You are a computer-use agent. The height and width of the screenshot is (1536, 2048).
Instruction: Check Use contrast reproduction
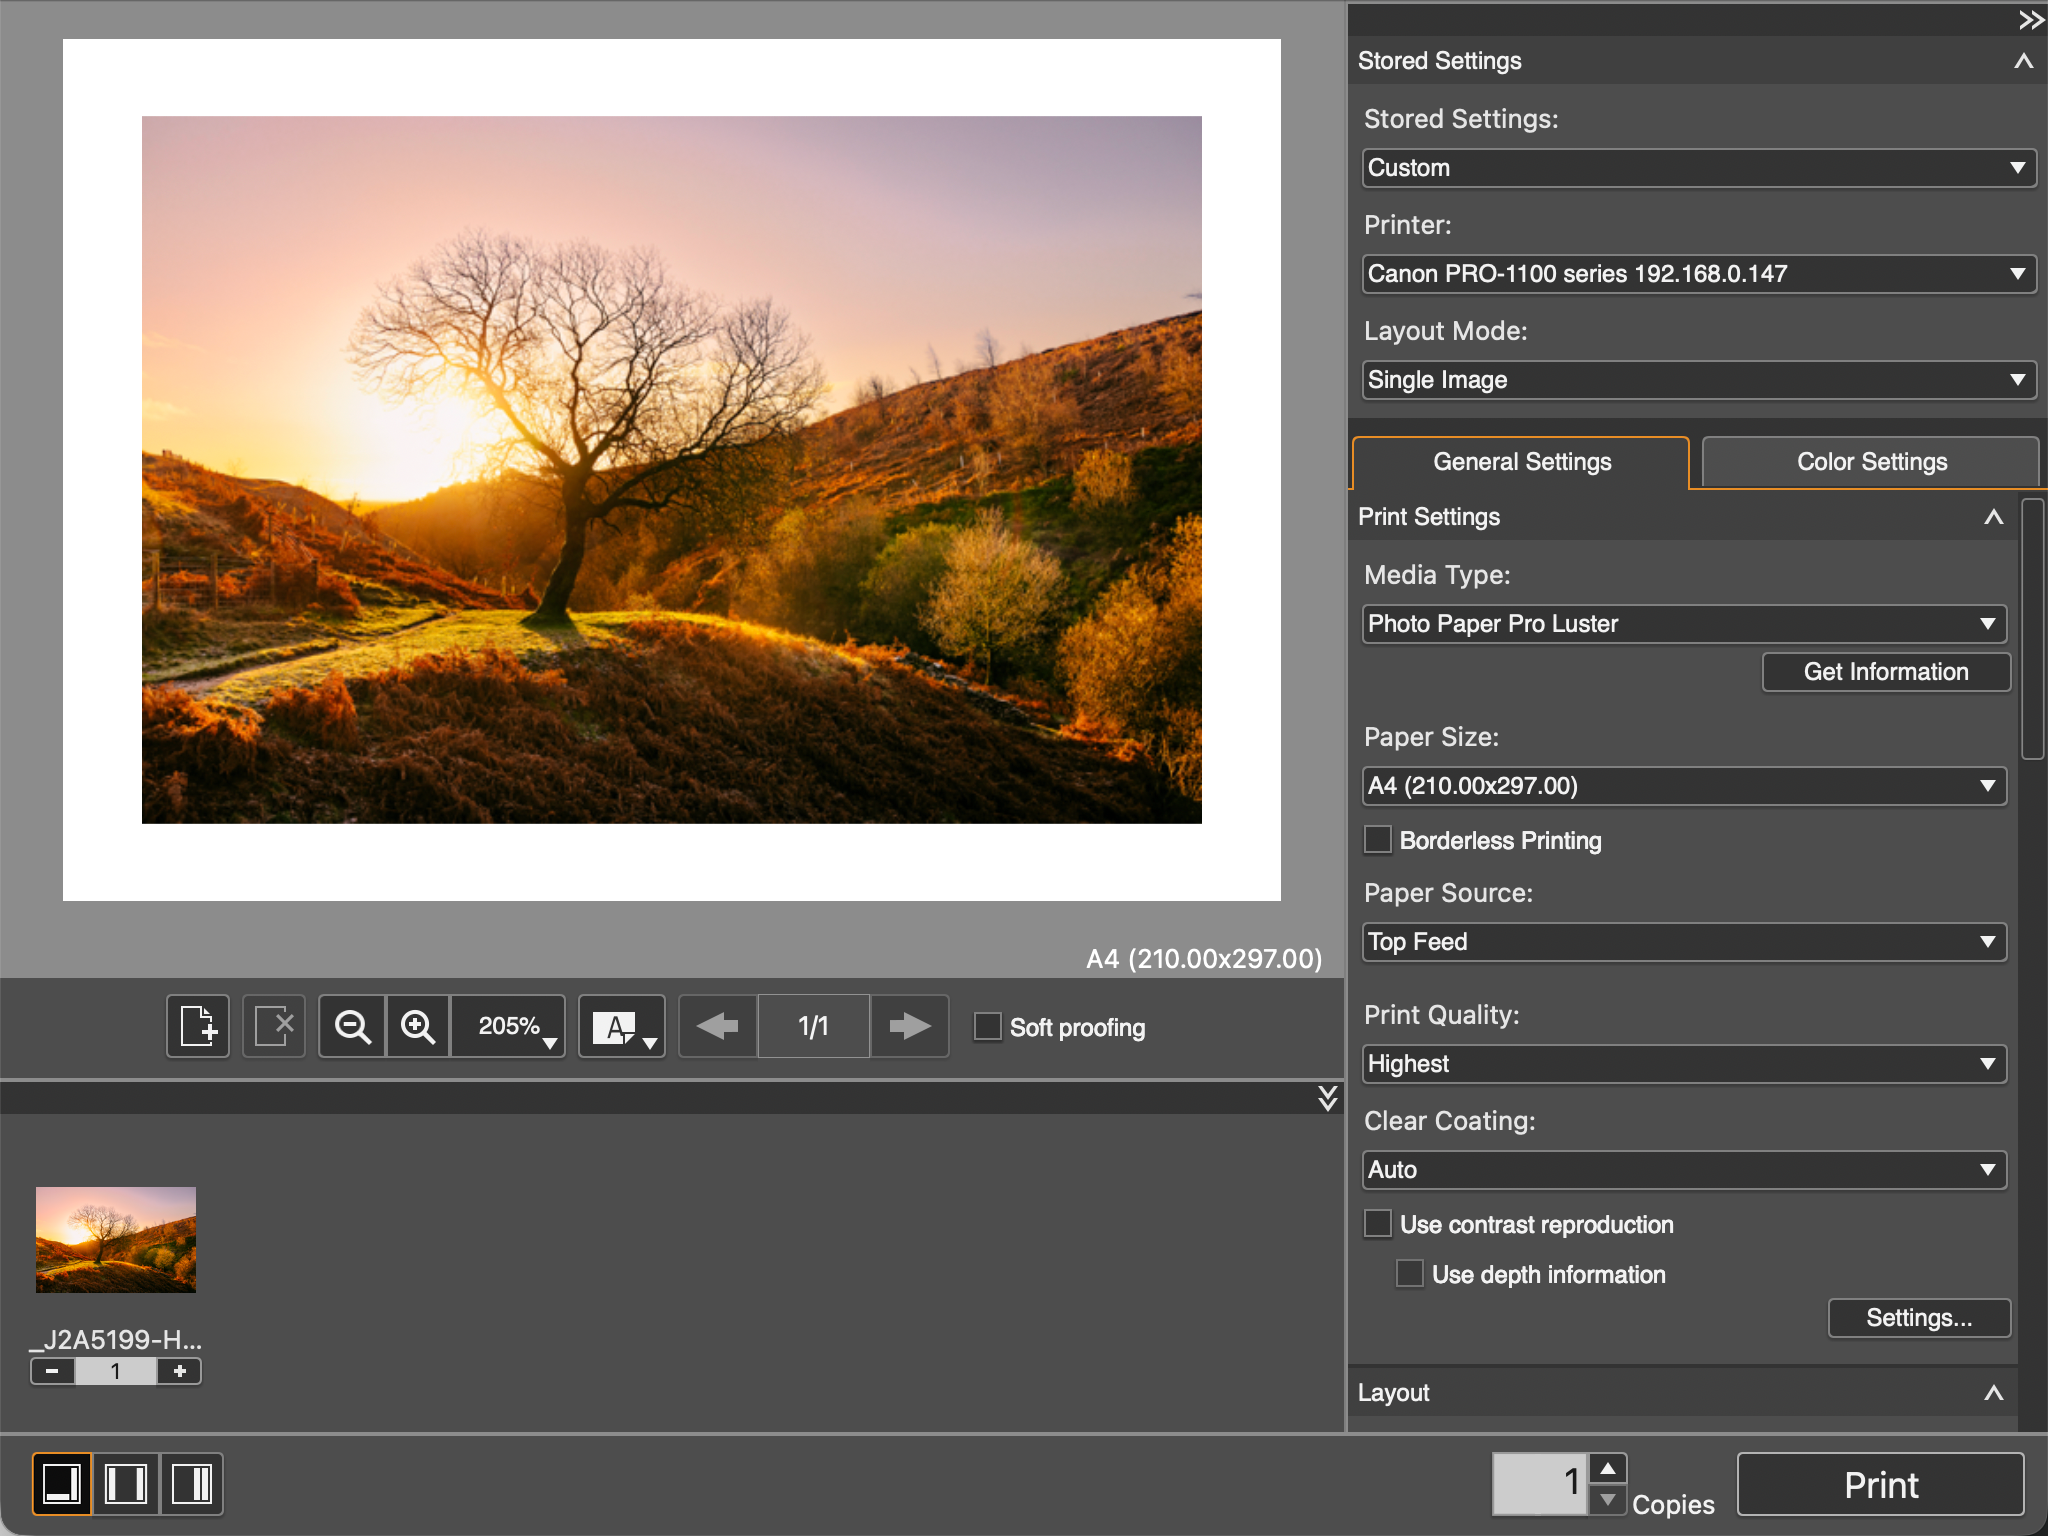point(1378,1224)
